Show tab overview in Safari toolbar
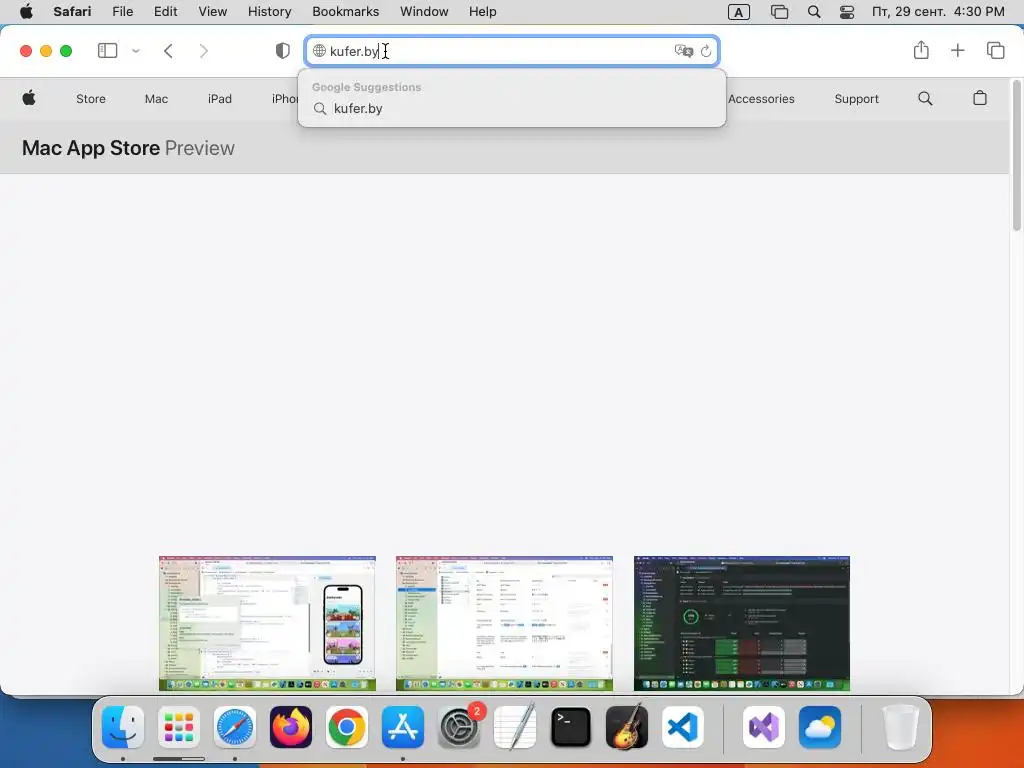The height and width of the screenshot is (768, 1024). [995, 50]
